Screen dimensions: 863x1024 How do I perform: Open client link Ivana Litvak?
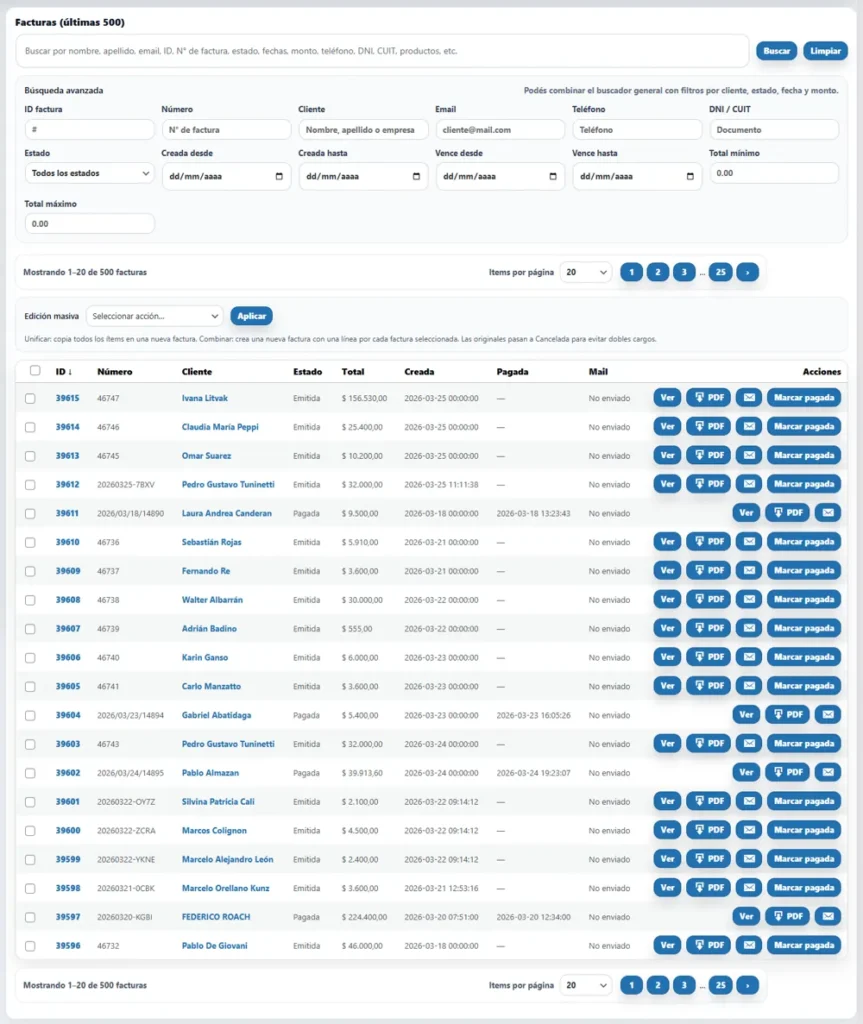(x=205, y=398)
